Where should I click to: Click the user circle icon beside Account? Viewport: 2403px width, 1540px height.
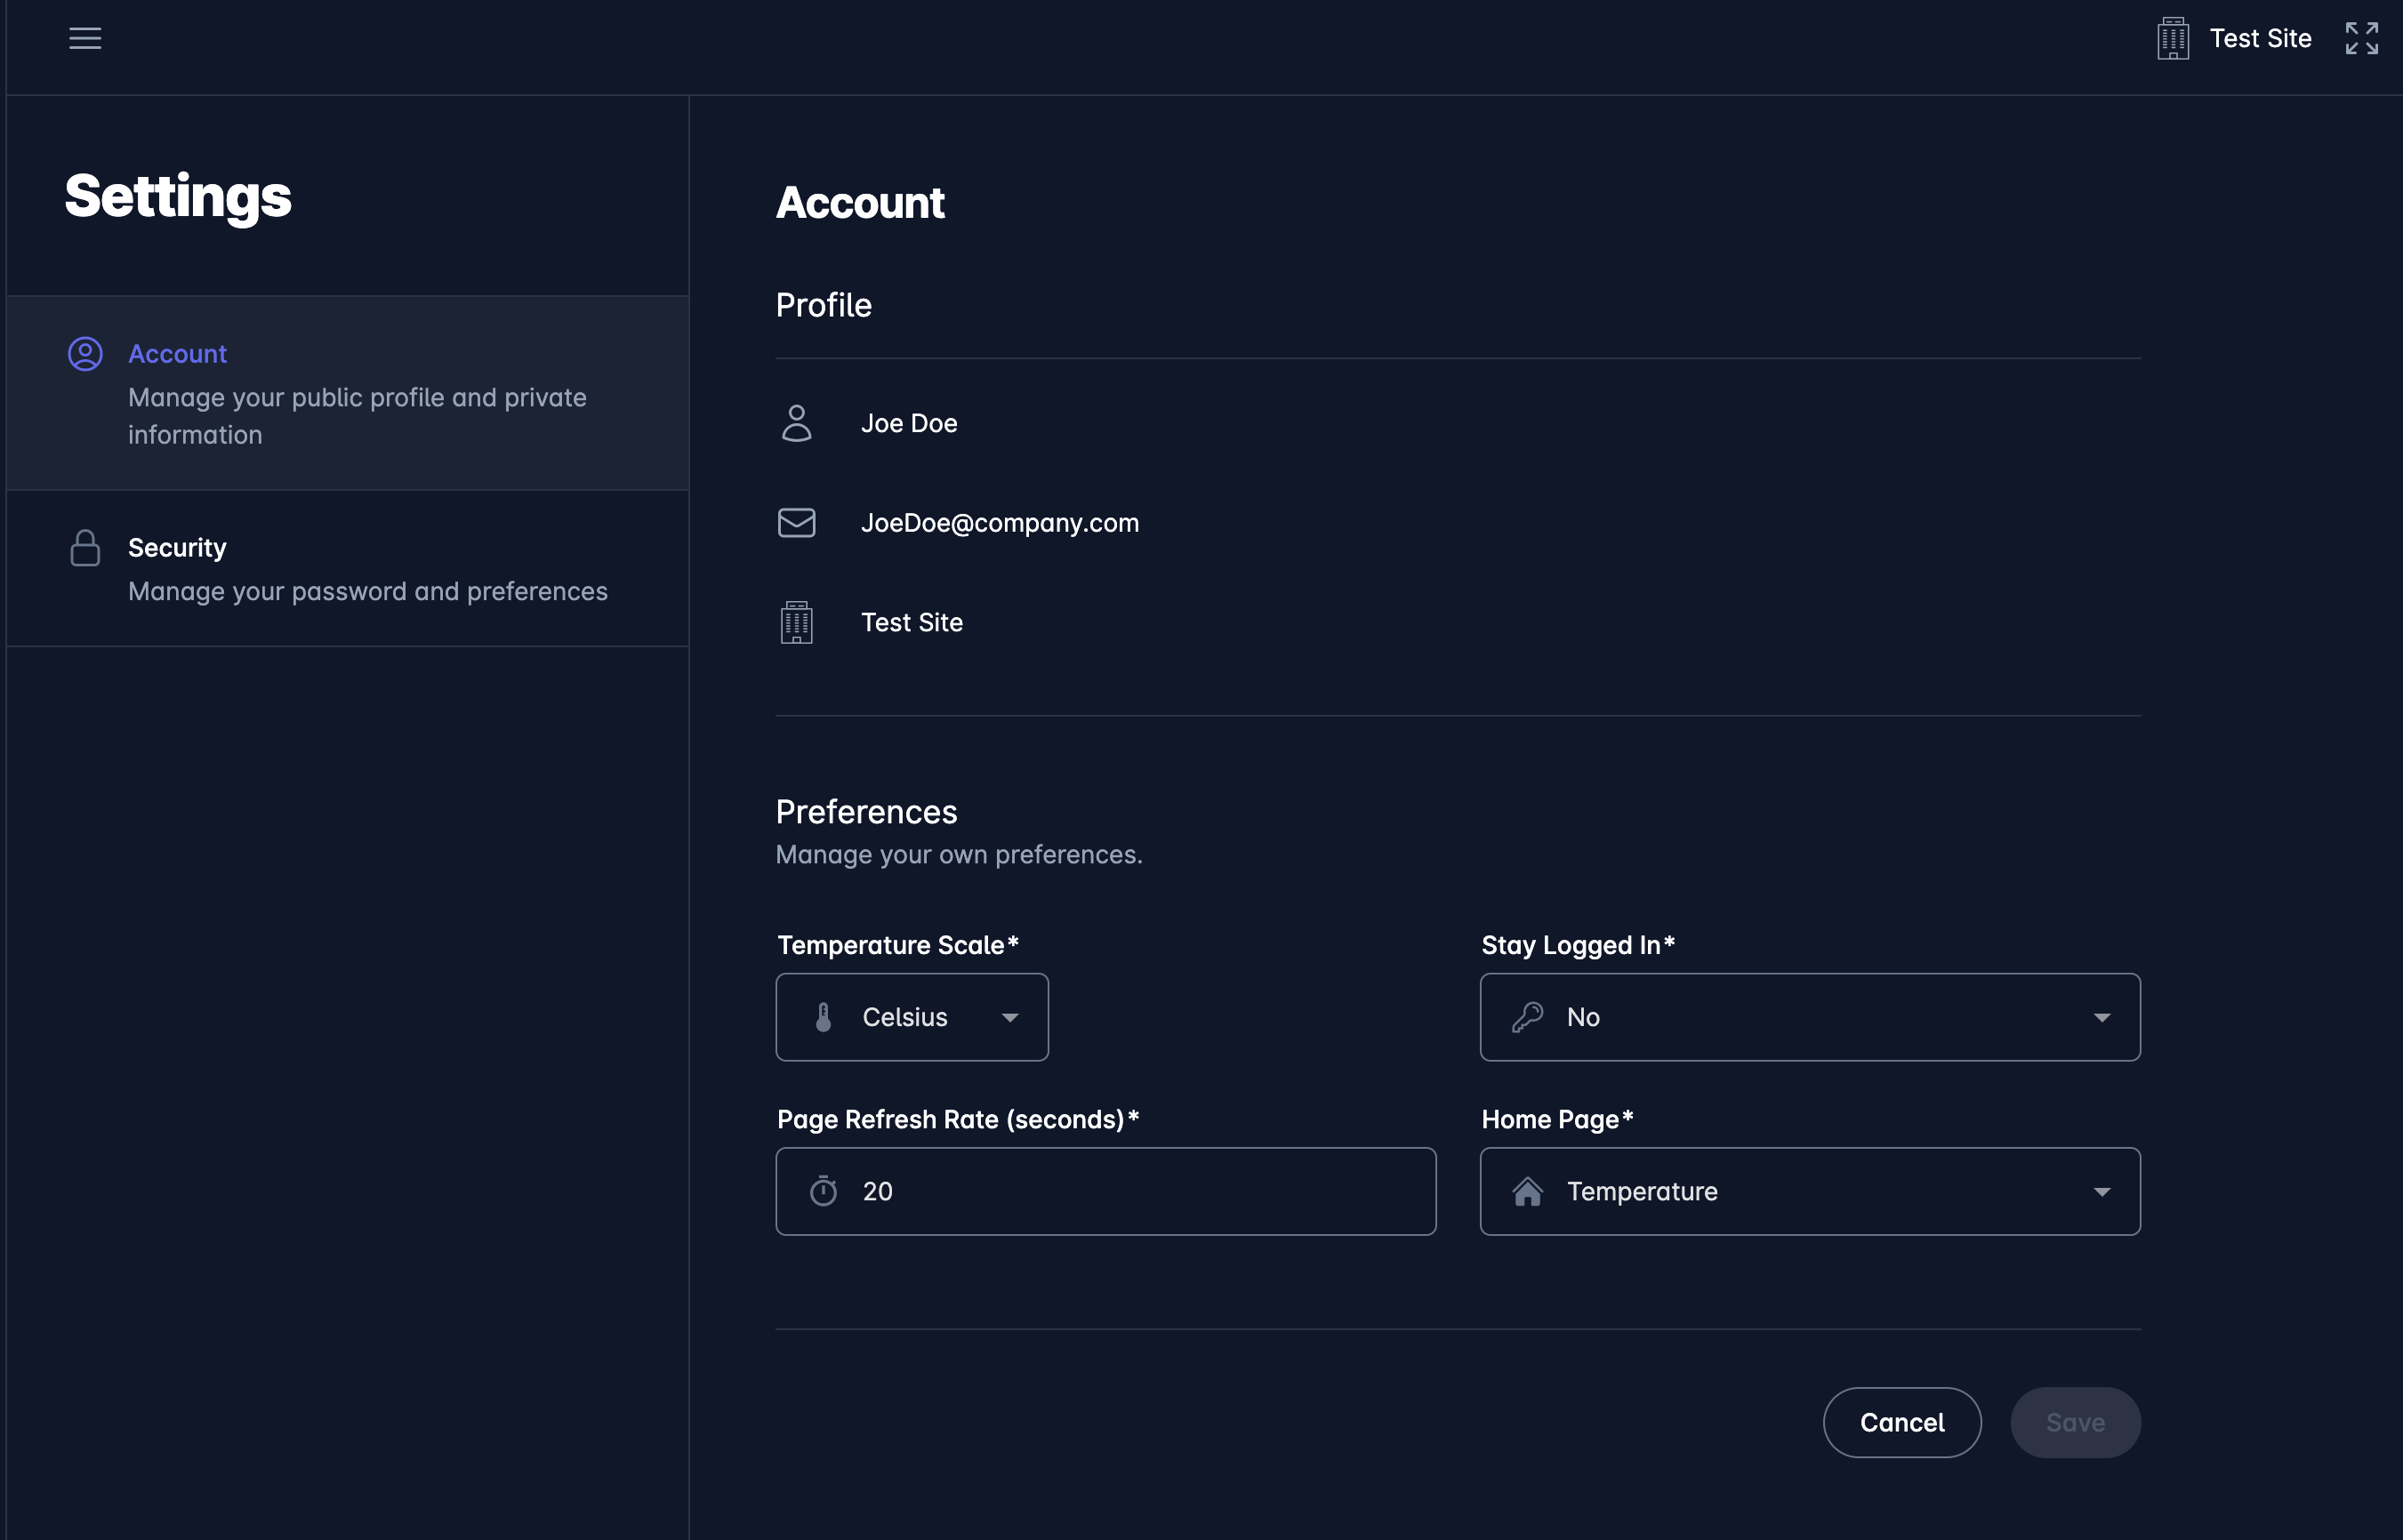85,353
